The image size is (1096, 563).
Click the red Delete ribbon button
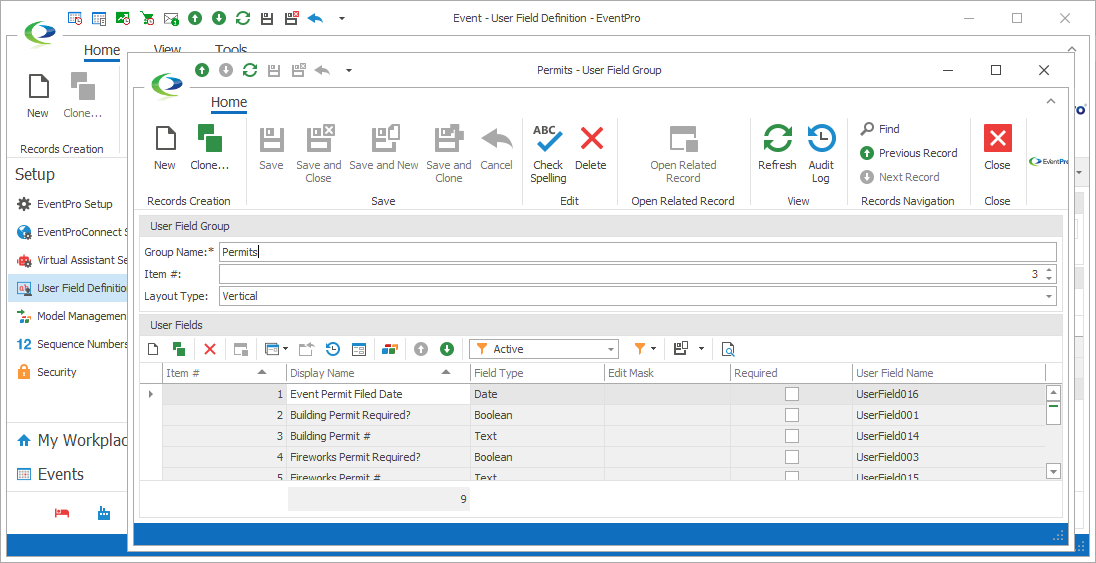591,148
